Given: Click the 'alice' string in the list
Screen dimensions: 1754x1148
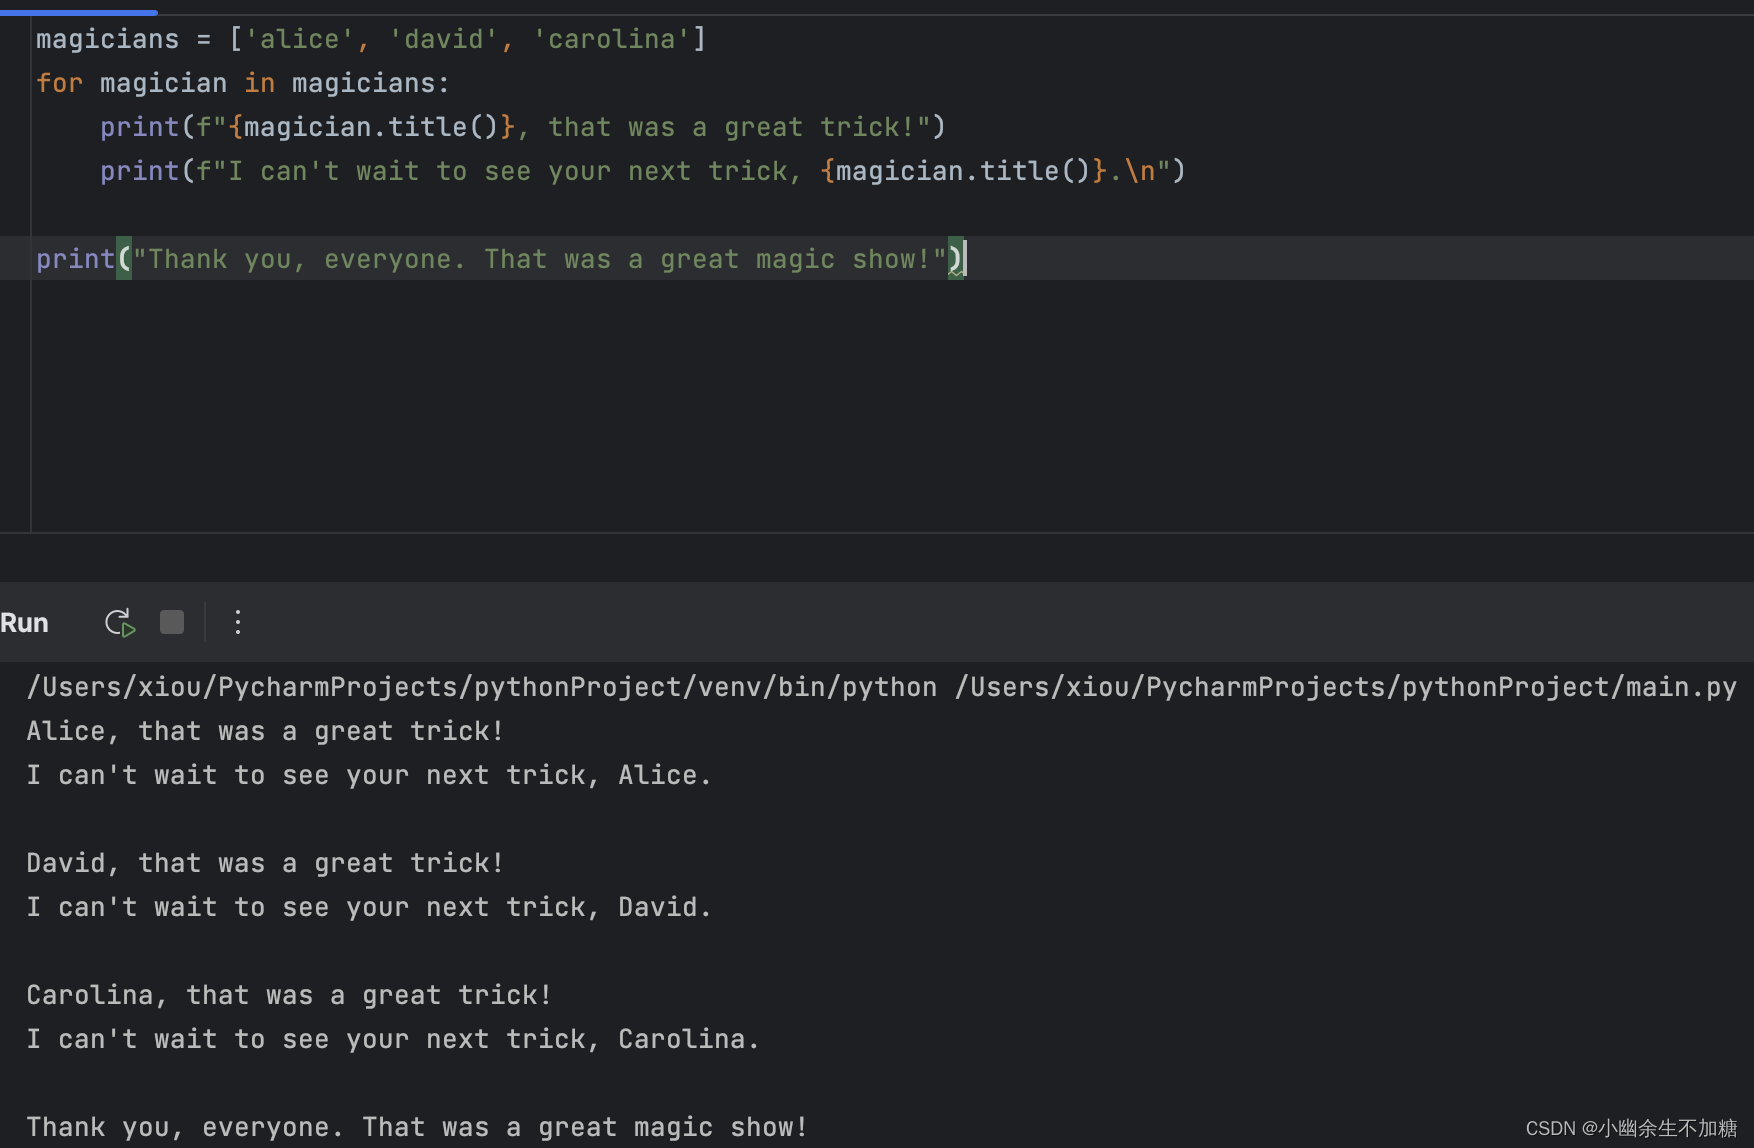Looking at the screenshot, I should (x=299, y=39).
